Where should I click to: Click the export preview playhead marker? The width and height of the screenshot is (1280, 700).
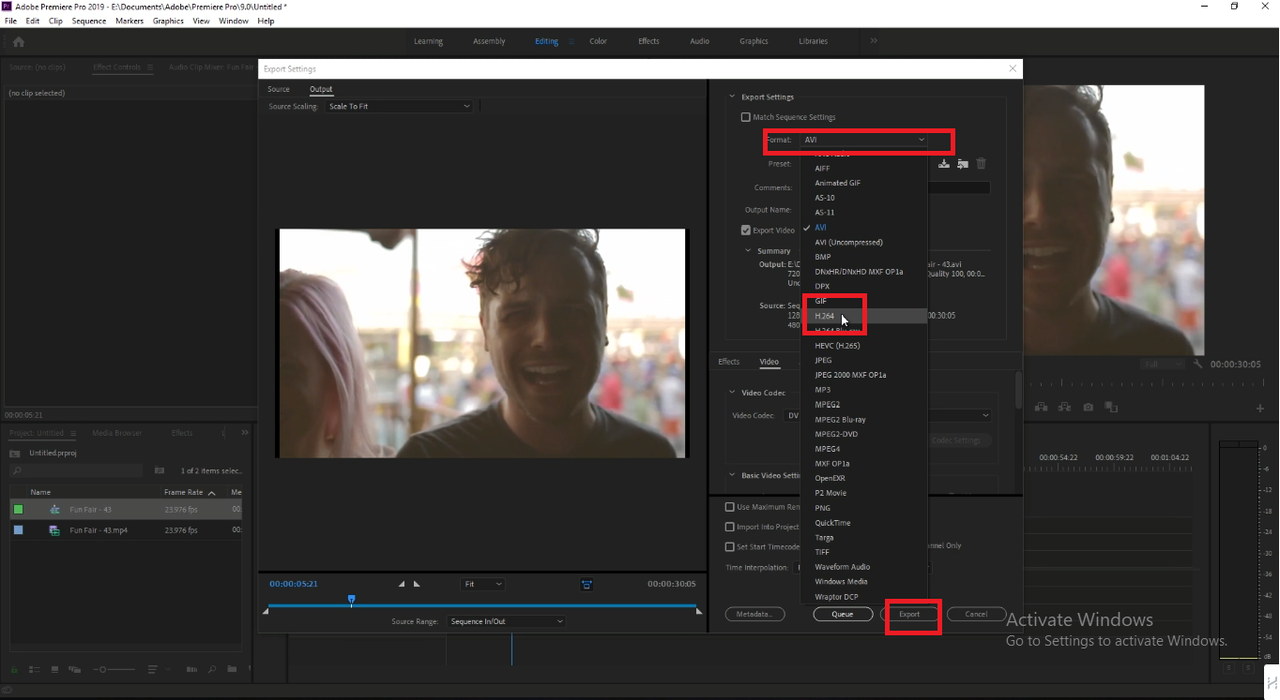[x=351, y=600]
